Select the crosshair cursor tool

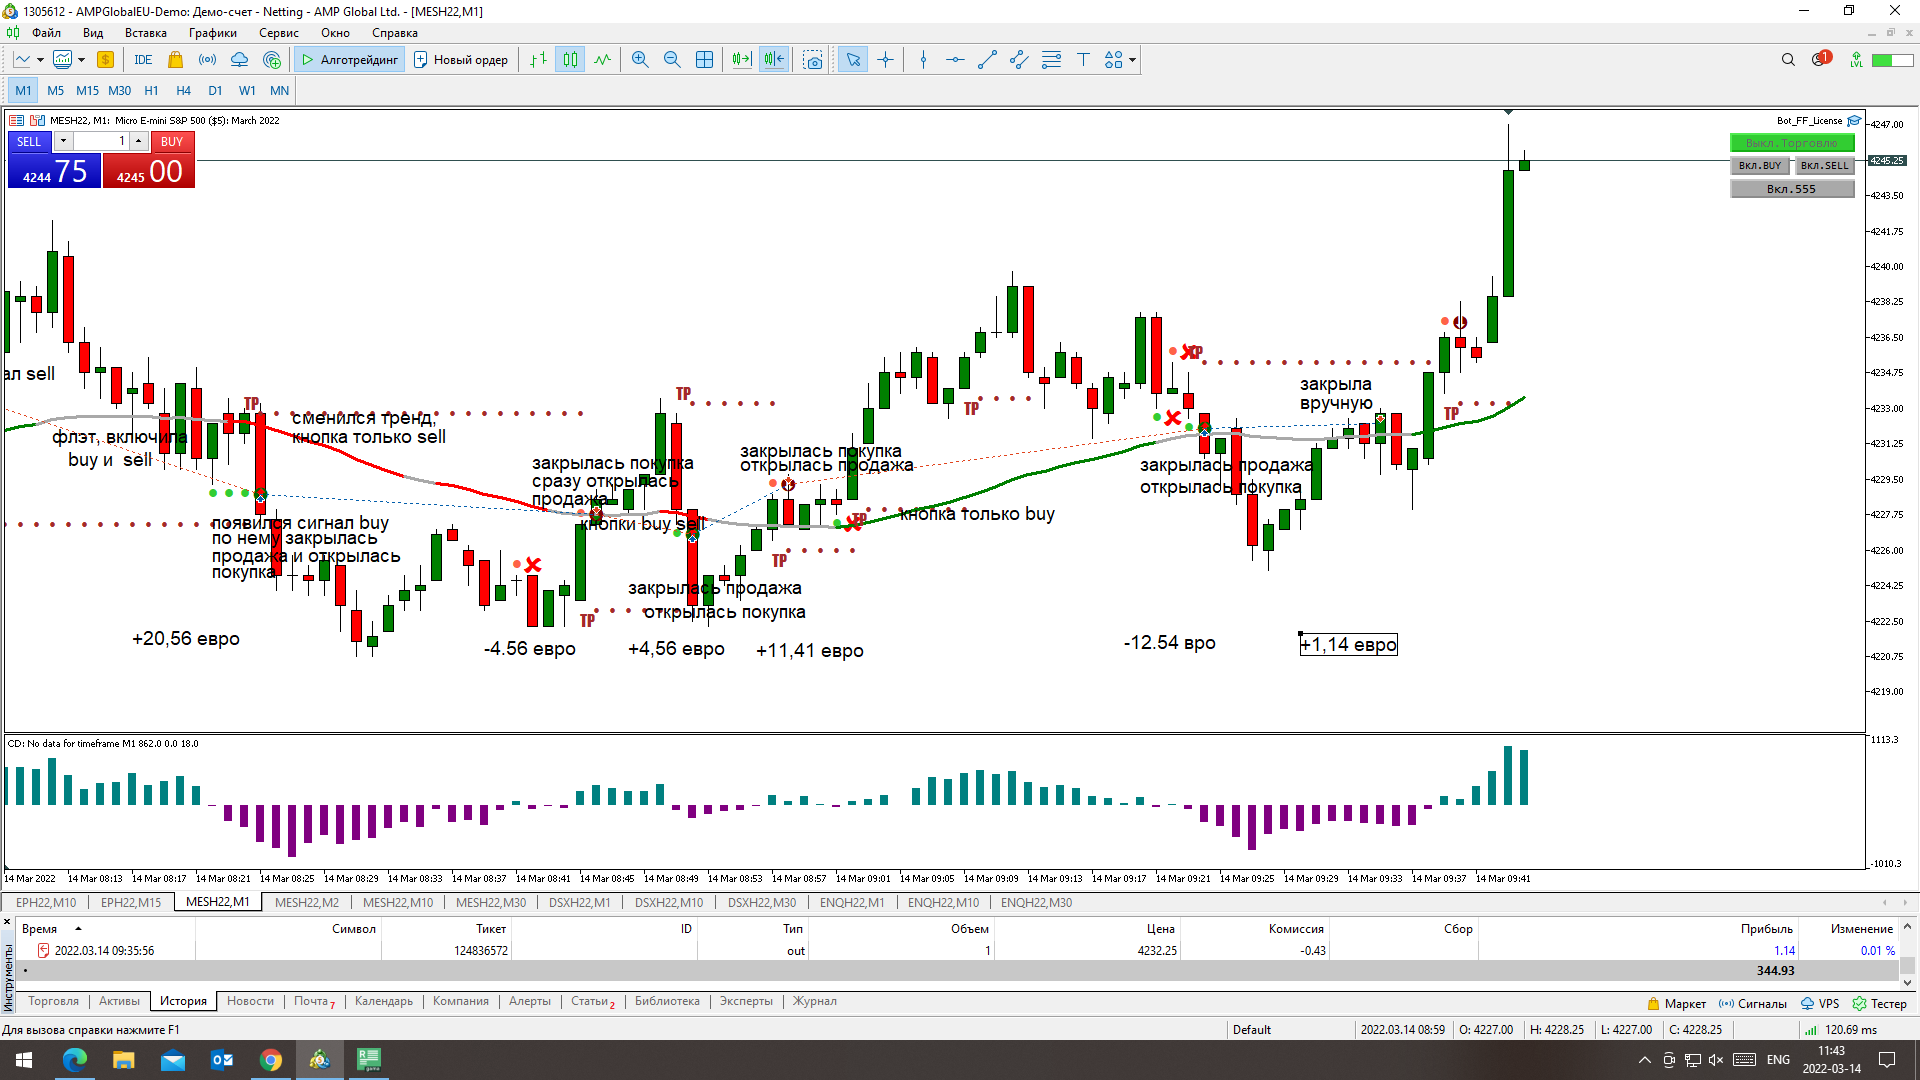(885, 60)
